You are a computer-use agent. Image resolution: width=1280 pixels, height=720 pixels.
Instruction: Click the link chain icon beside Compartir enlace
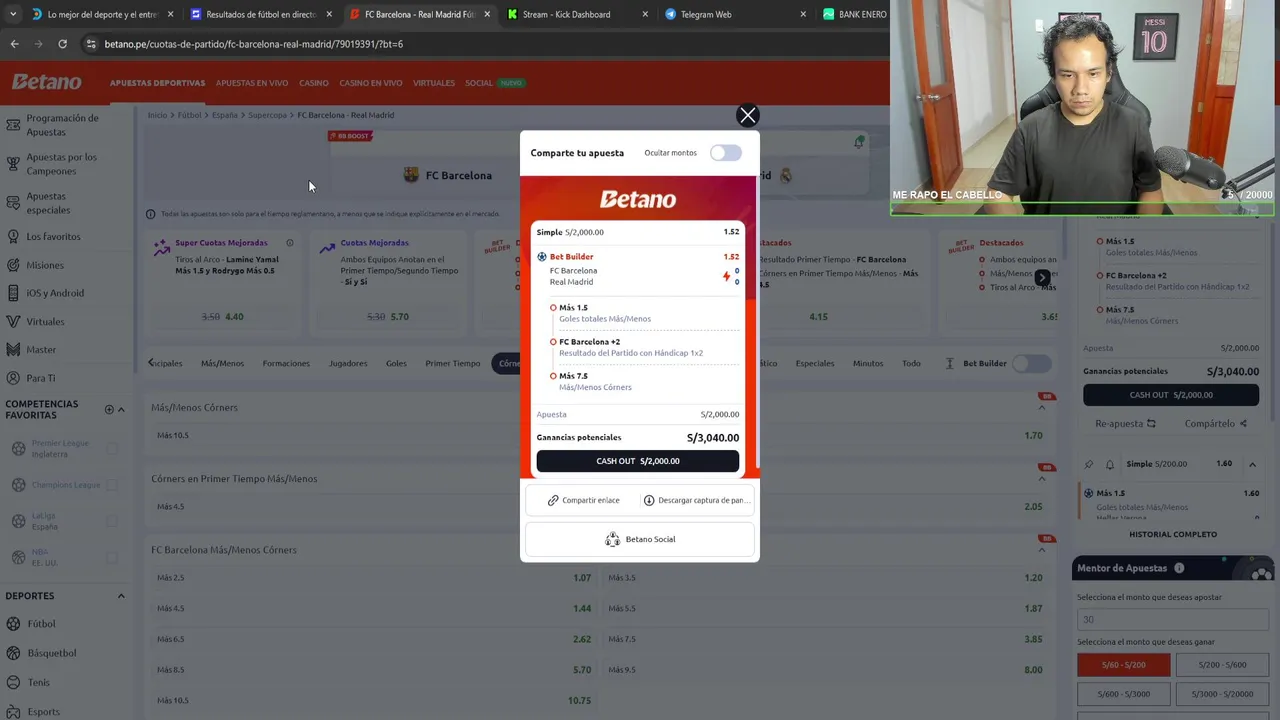tap(553, 500)
